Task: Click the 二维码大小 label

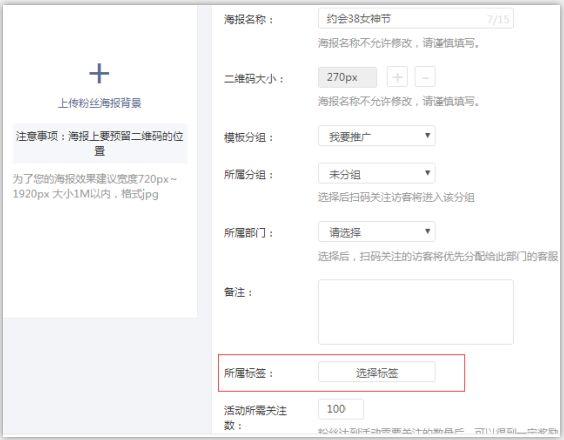Action: 254,78
